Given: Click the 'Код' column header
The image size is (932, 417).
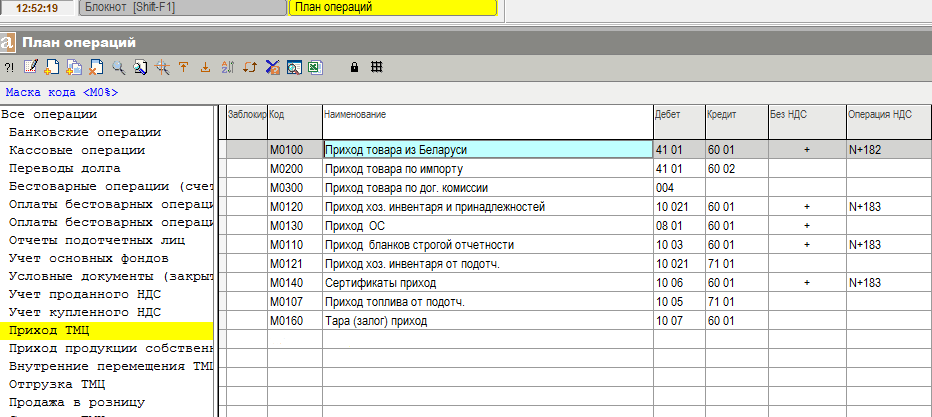Looking at the screenshot, I should tap(294, 122).
